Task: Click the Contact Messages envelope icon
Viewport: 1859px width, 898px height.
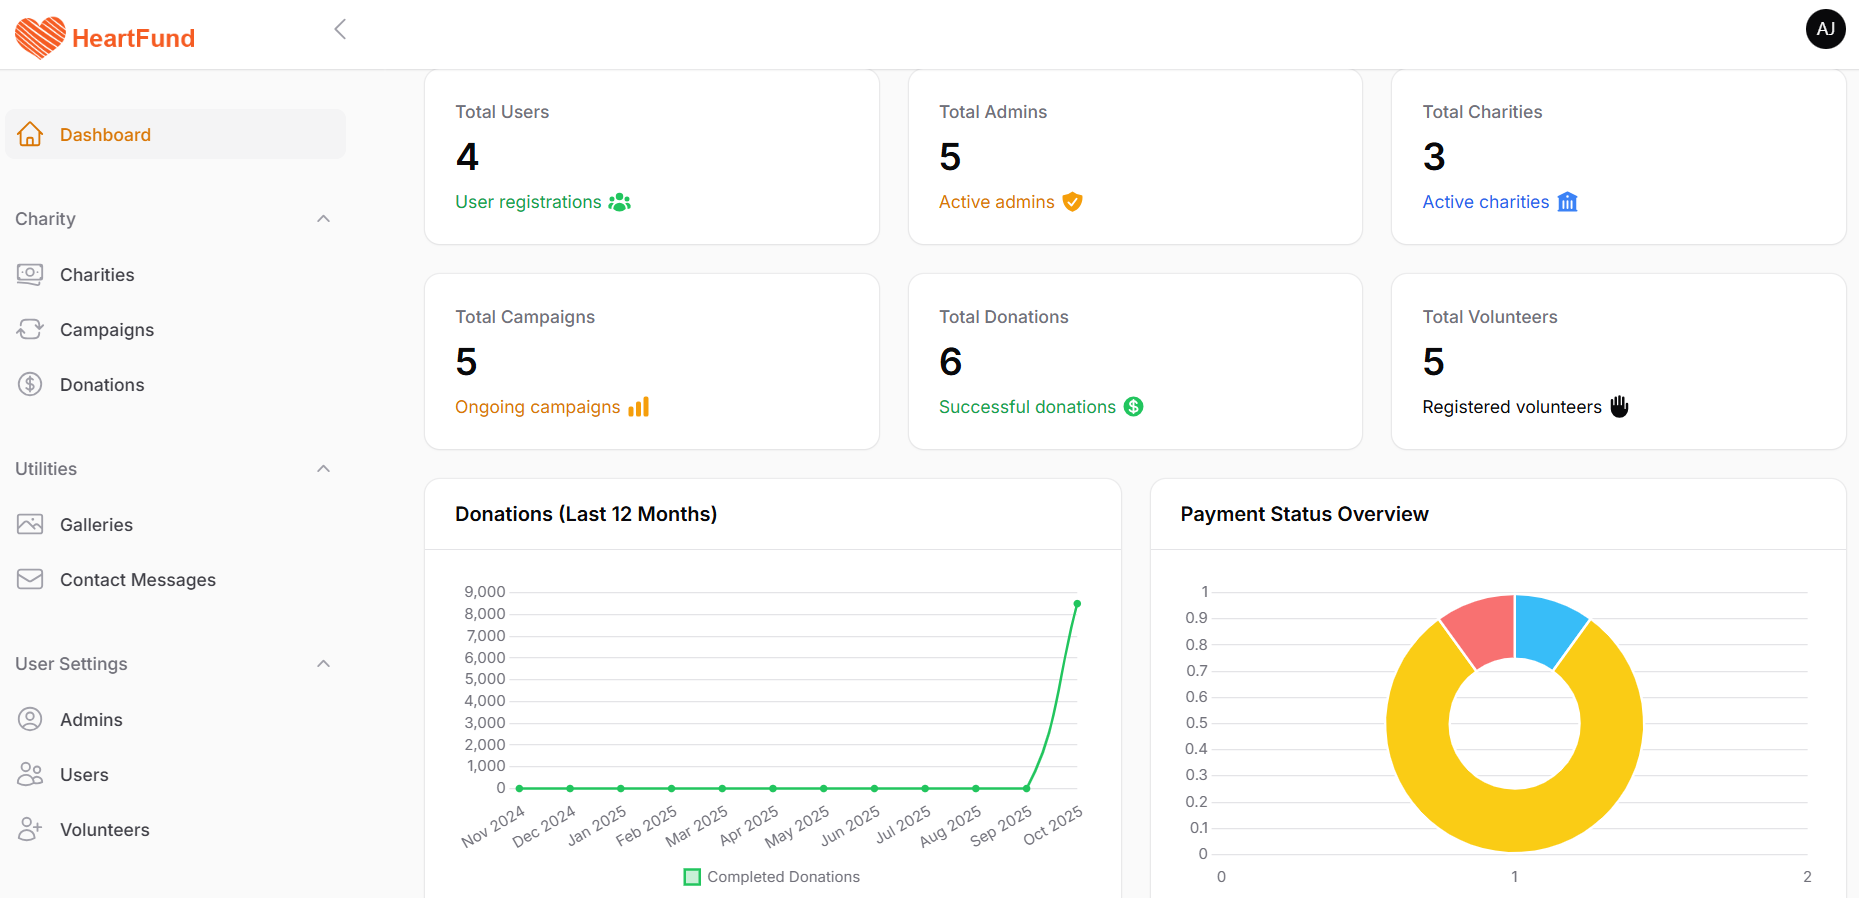Action: 30,579
